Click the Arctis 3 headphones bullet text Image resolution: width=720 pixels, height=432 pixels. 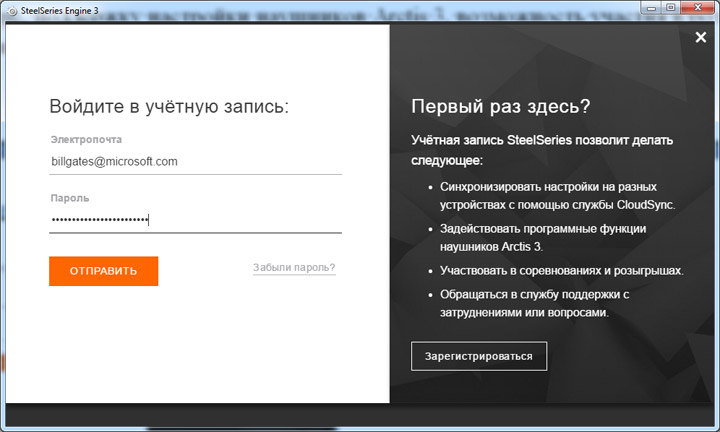[x=543, y=237]
